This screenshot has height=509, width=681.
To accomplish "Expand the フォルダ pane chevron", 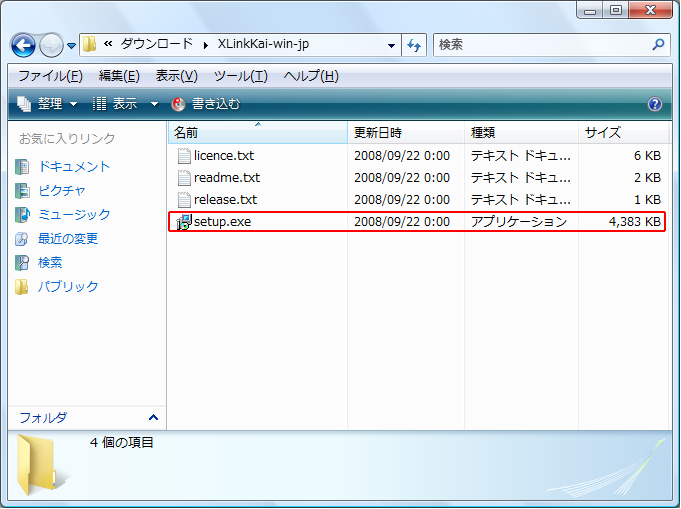I will (153, 418).
